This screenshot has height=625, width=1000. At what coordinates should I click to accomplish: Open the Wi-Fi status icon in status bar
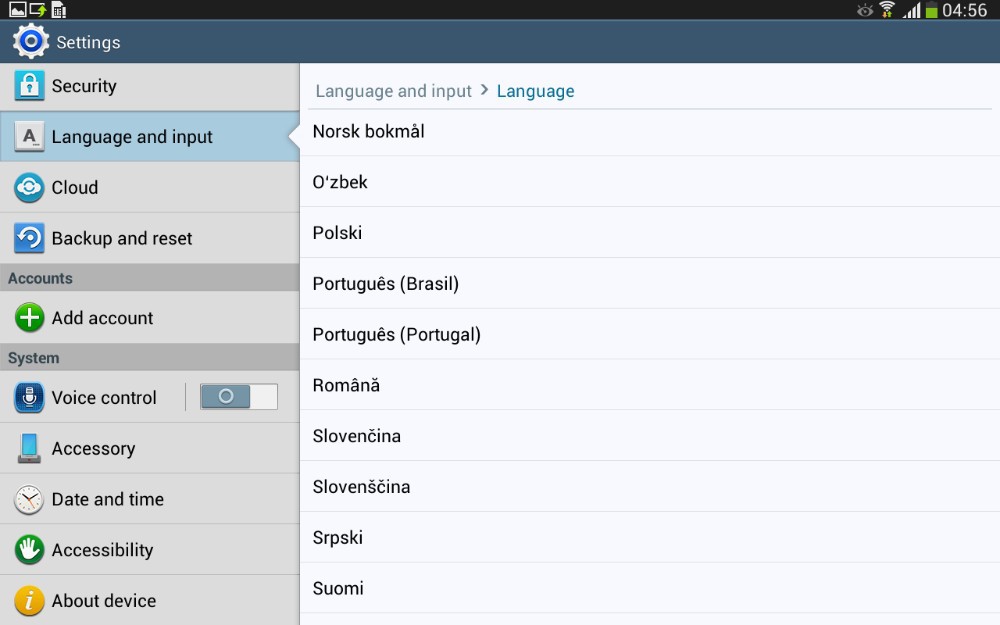(886, 10)
